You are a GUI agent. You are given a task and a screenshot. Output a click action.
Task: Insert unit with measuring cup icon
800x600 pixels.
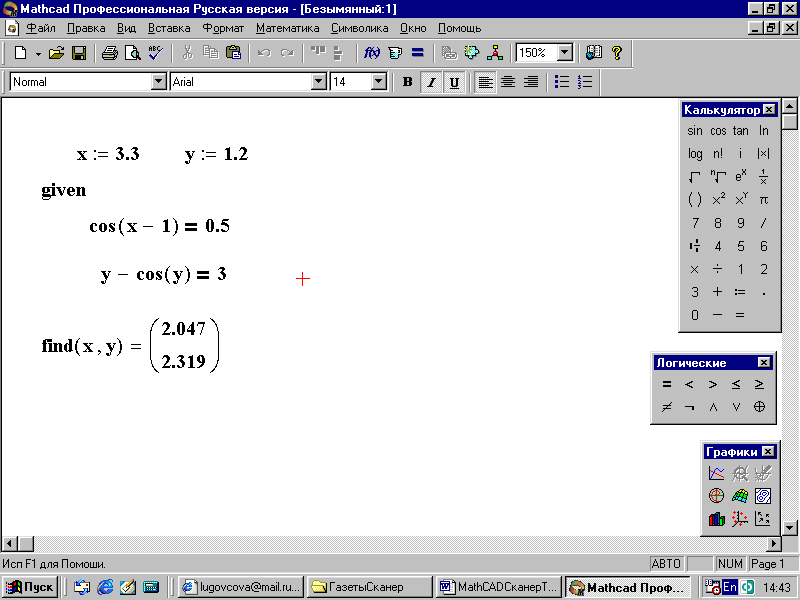394,53
